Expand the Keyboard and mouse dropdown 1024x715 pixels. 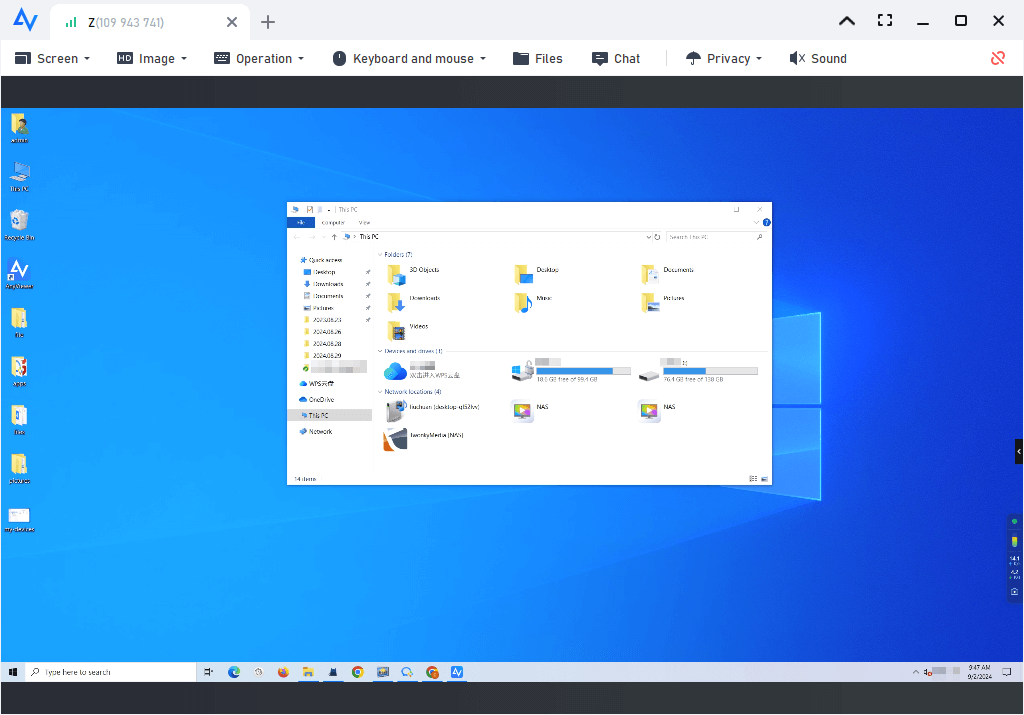(x=409, y=58)
